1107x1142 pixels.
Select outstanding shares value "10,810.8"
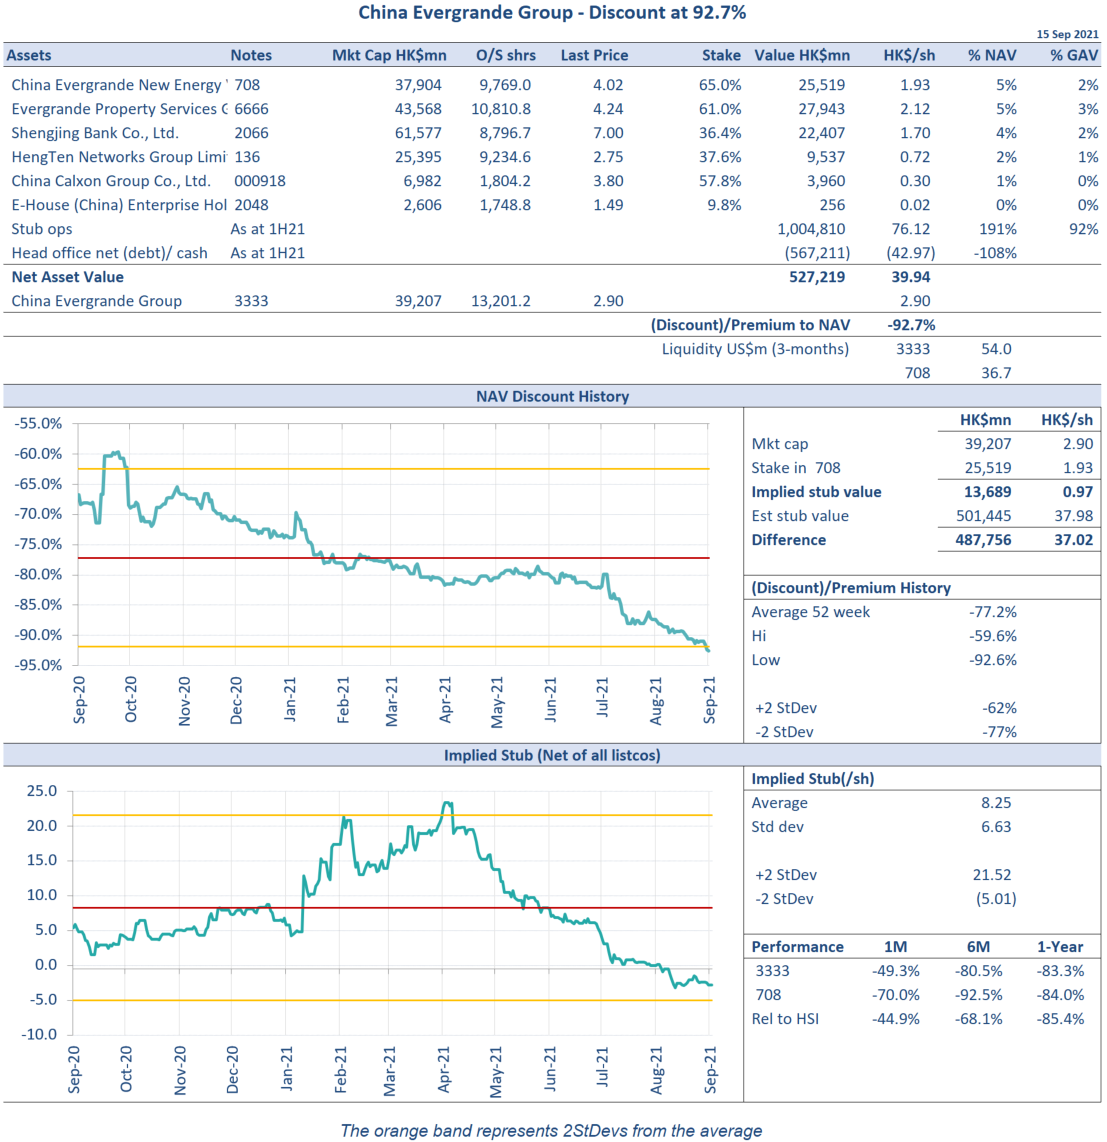tap(501, 109)
